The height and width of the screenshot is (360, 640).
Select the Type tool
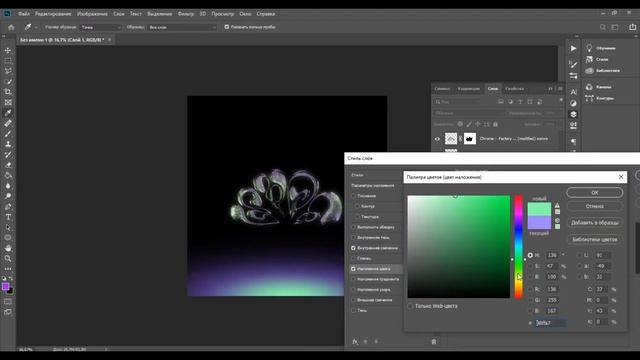pyautogui.click(x=8, y=217)
